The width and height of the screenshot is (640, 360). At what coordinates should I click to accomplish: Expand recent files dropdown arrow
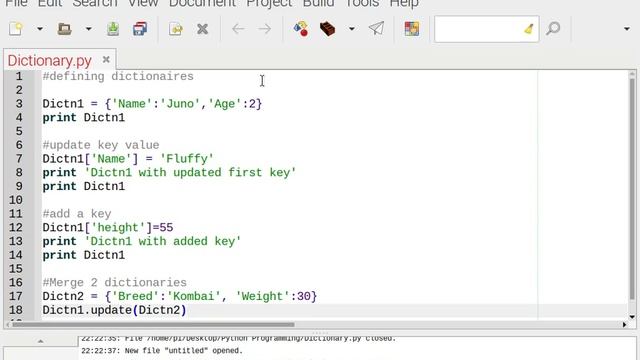88,29
